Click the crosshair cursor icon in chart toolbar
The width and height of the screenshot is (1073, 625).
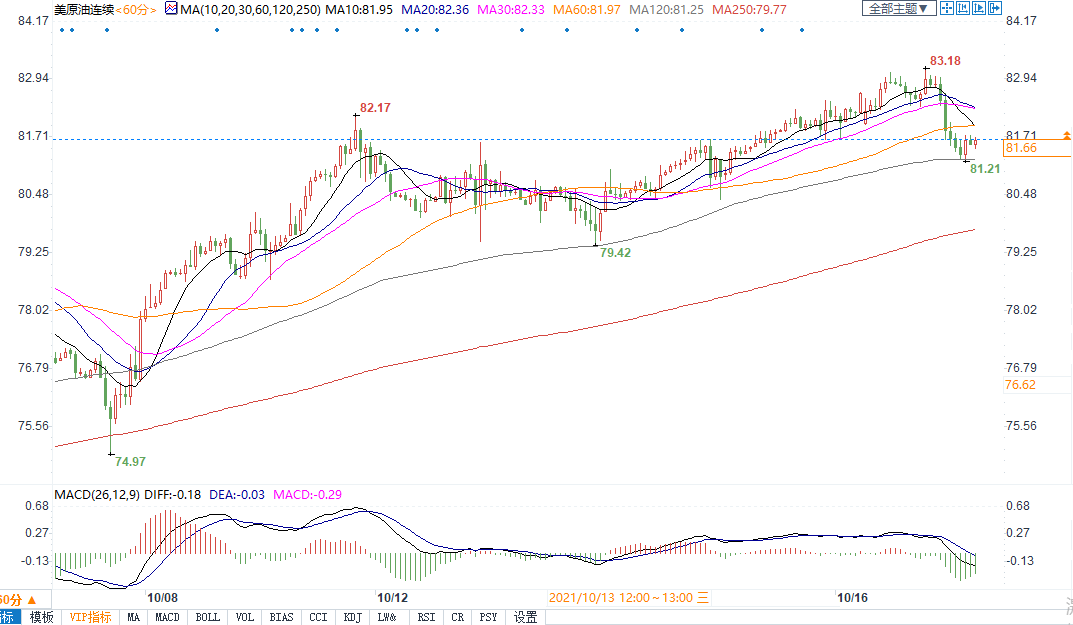[x=948, y=8]
